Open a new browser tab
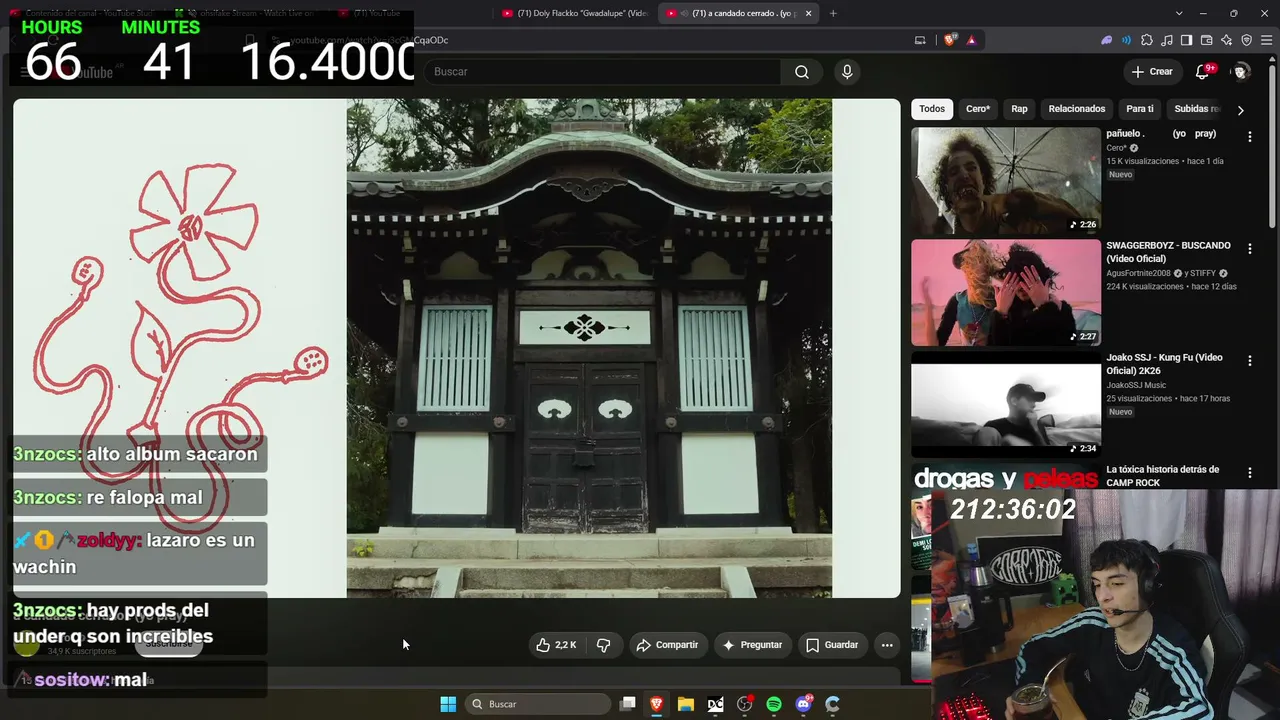The image size is (1280, 720). (833, 13)
